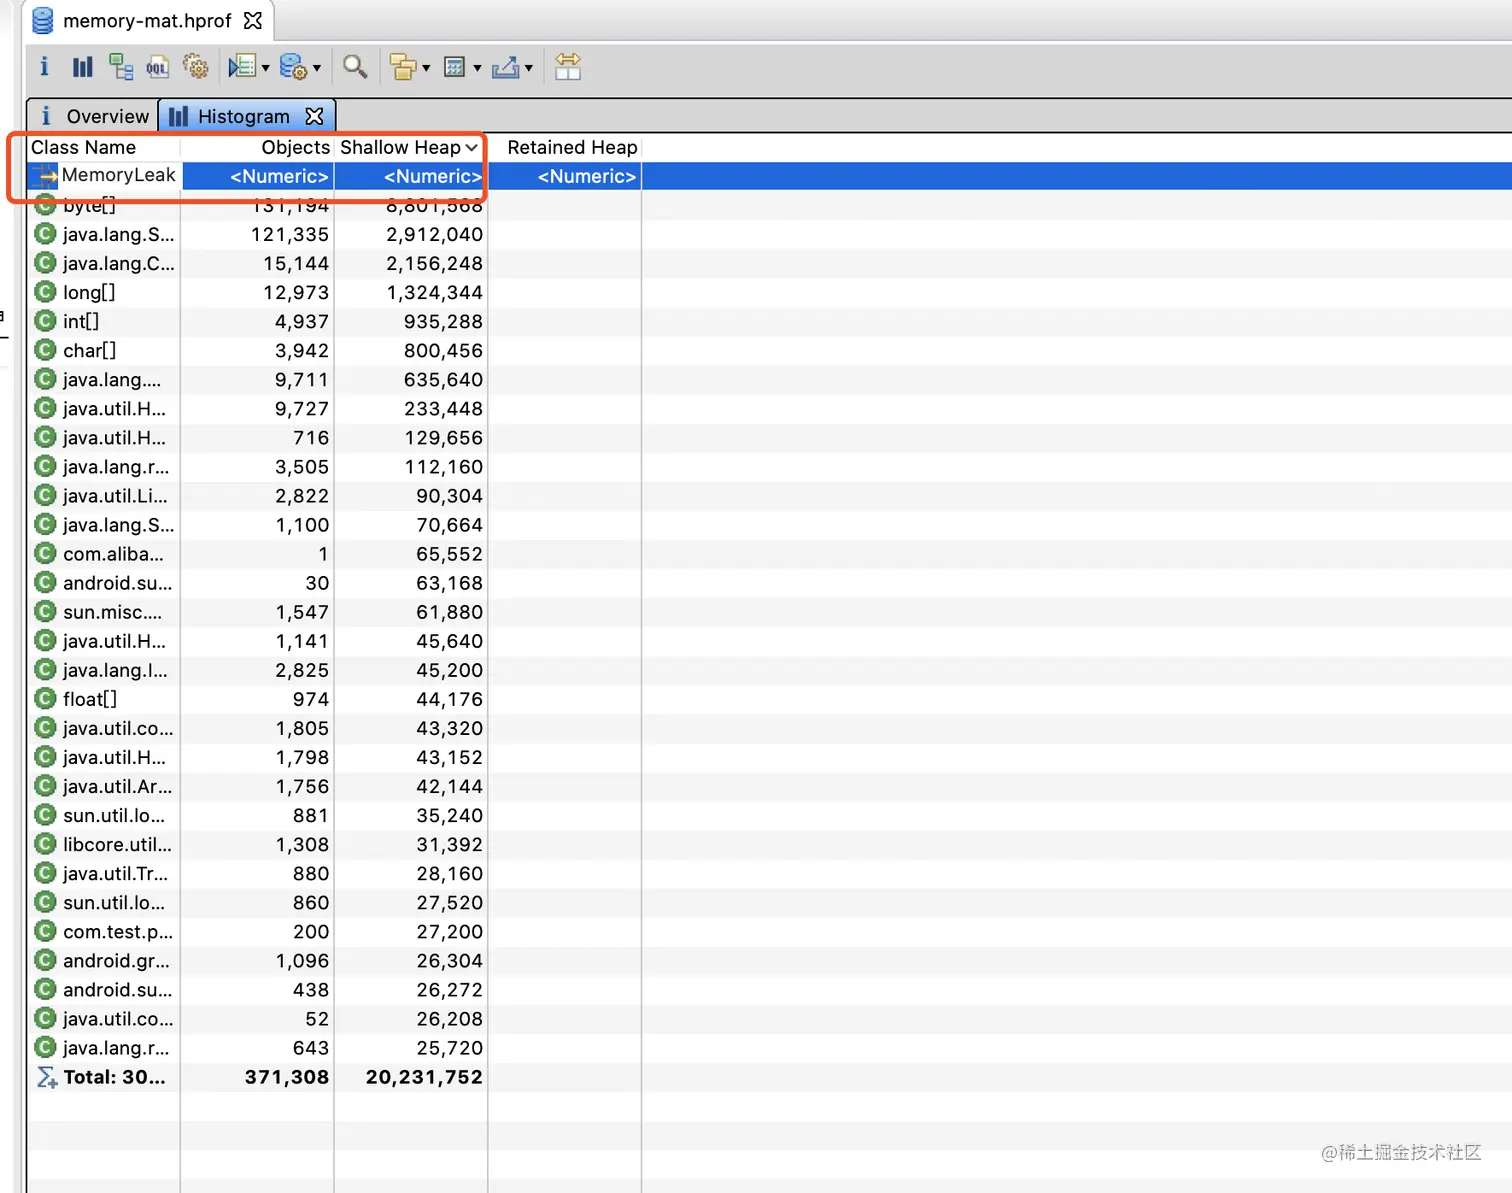Click the Total shallow heap value 20,231,752

coord(424,1077)
